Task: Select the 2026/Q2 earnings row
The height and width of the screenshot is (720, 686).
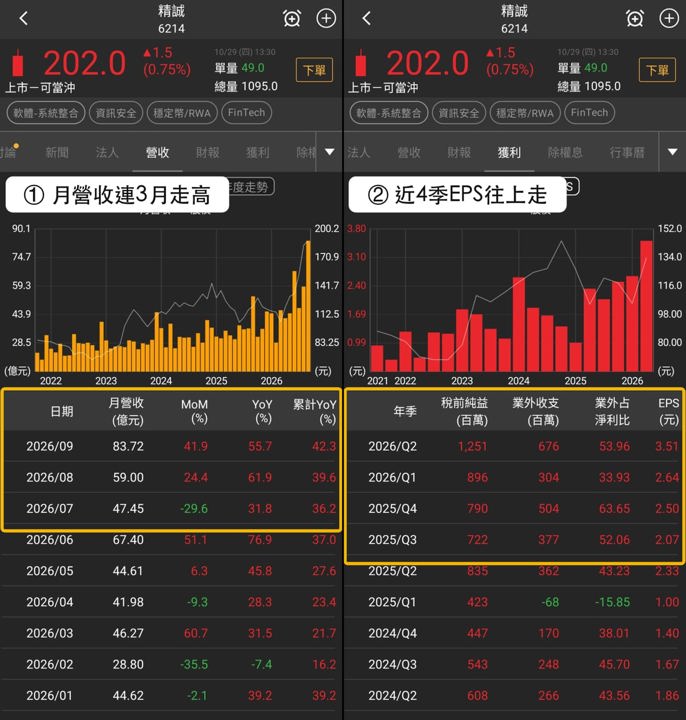Action: (514, 446)
